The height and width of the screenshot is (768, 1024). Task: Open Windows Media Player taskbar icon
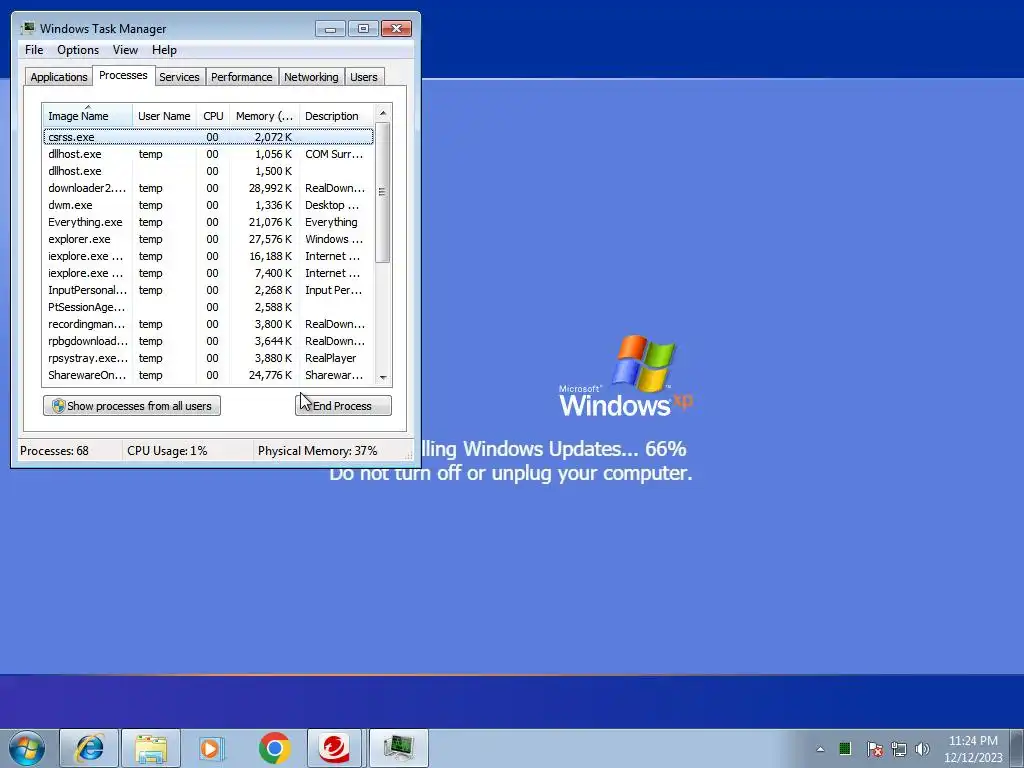point(212,748)
